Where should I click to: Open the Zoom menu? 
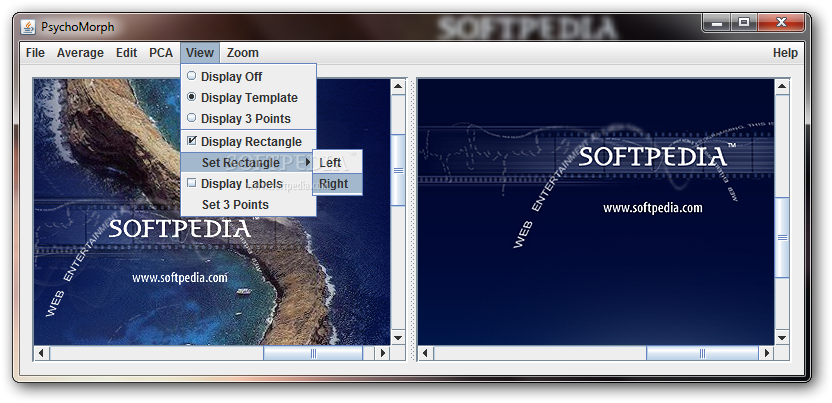[x=242, y=53]
